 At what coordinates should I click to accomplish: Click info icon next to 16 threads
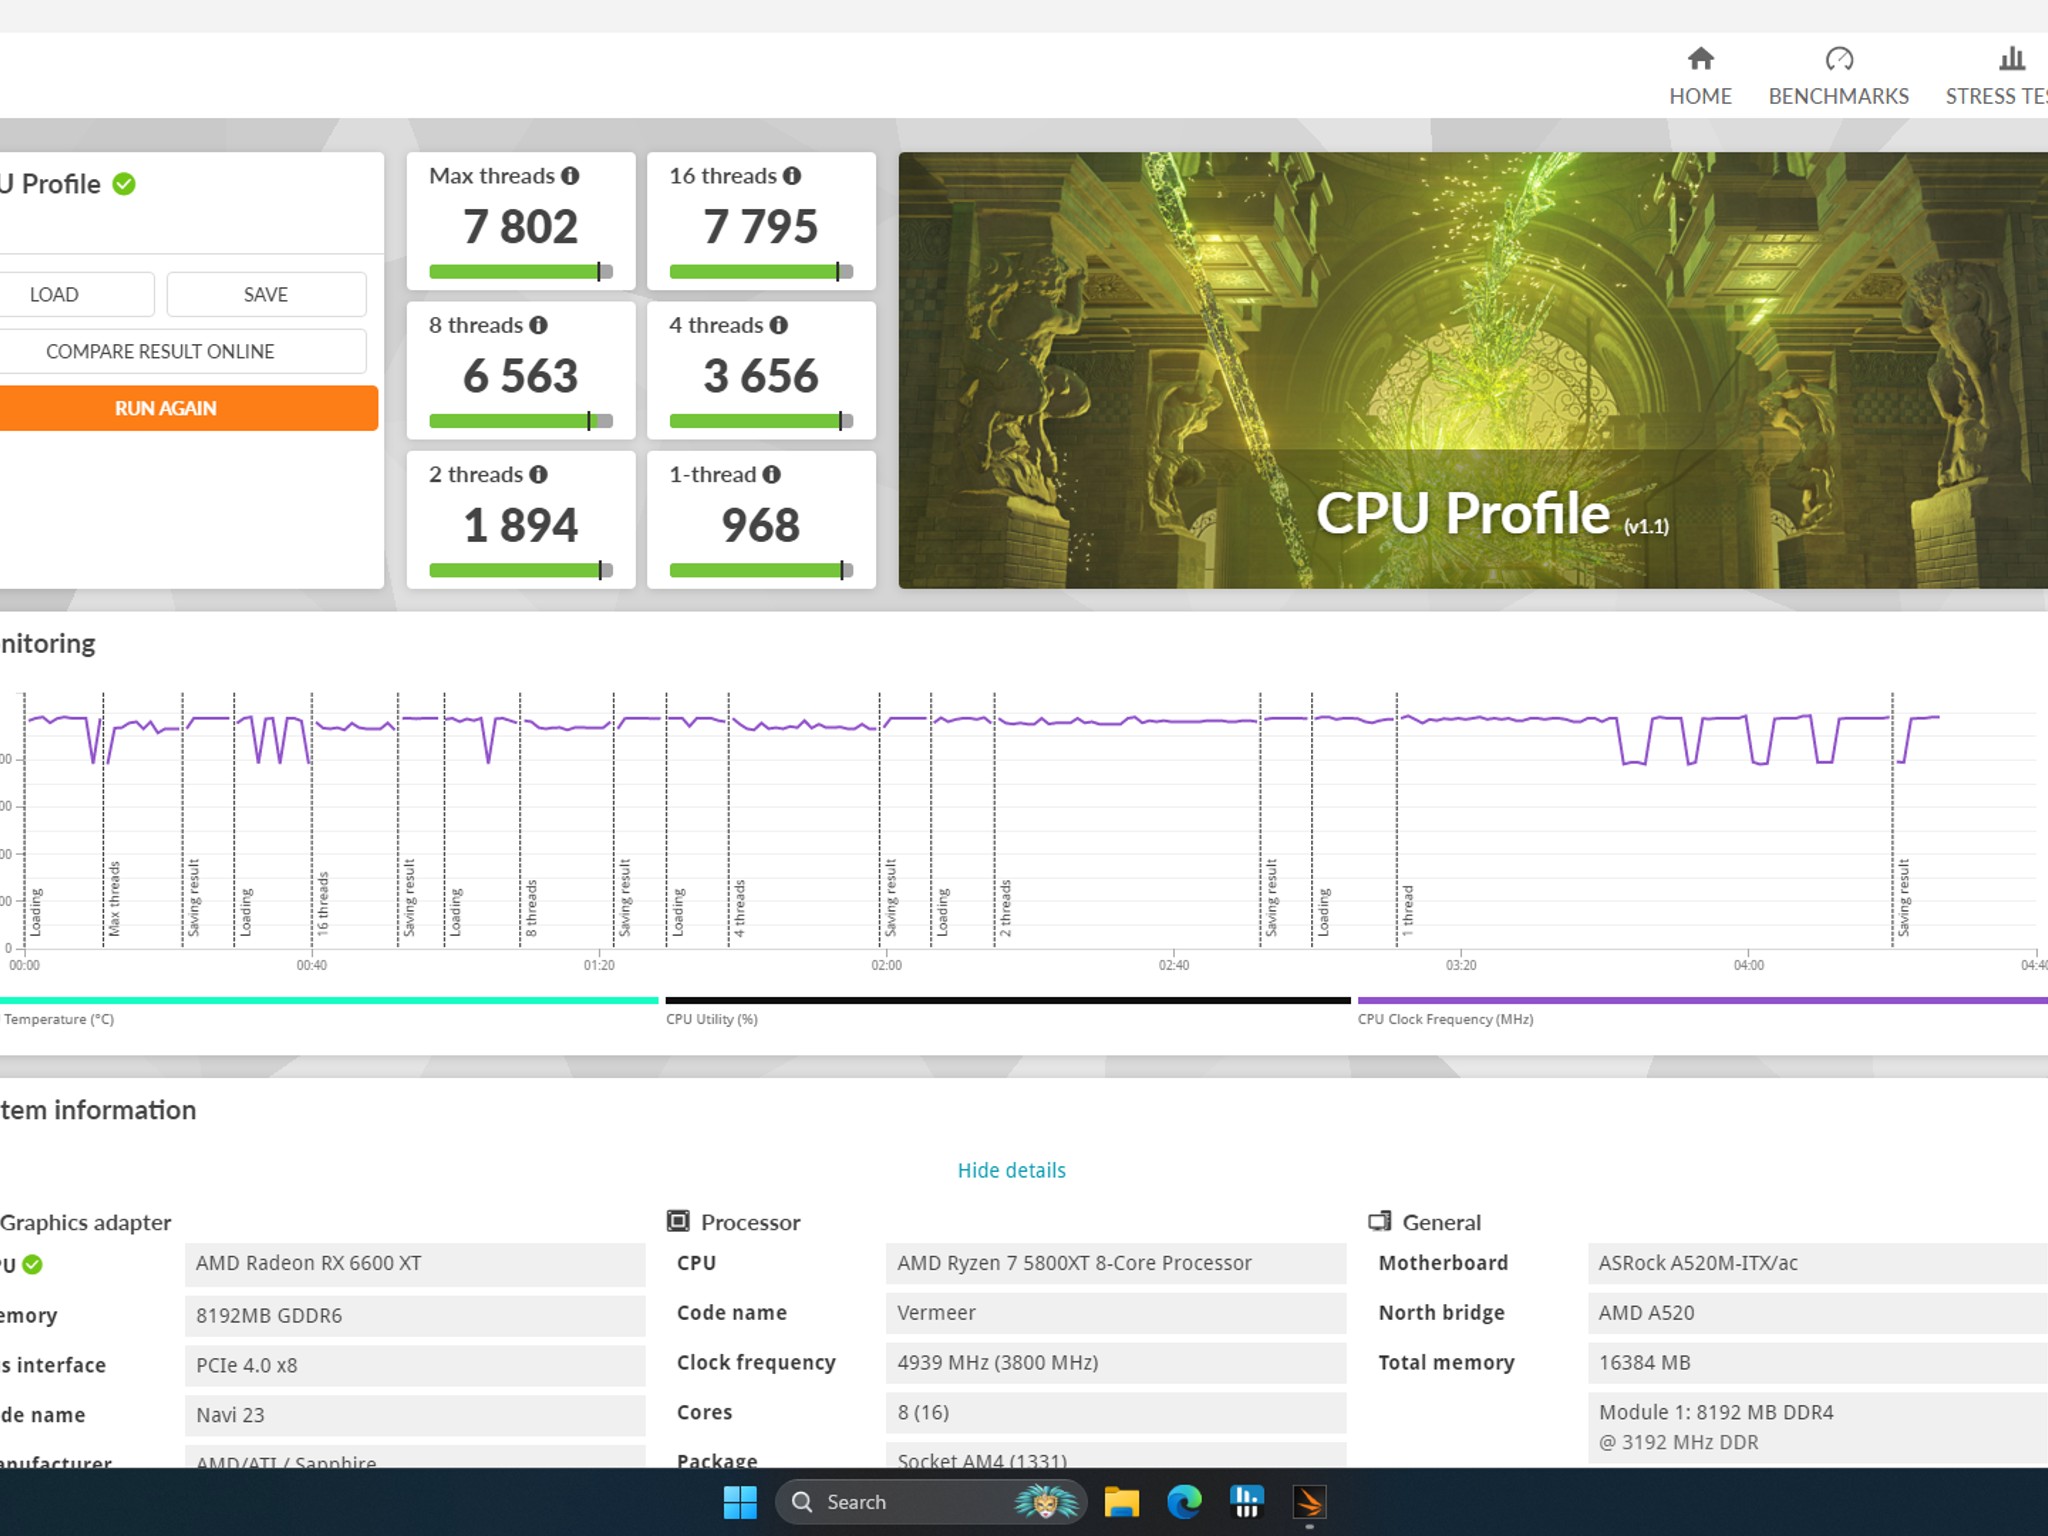coord(792,176)
